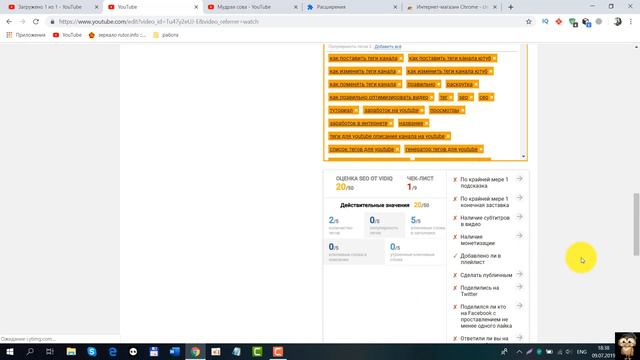Click the red diamond extension icon
This screenshot has width=640, height=360.
pos(558,22)
